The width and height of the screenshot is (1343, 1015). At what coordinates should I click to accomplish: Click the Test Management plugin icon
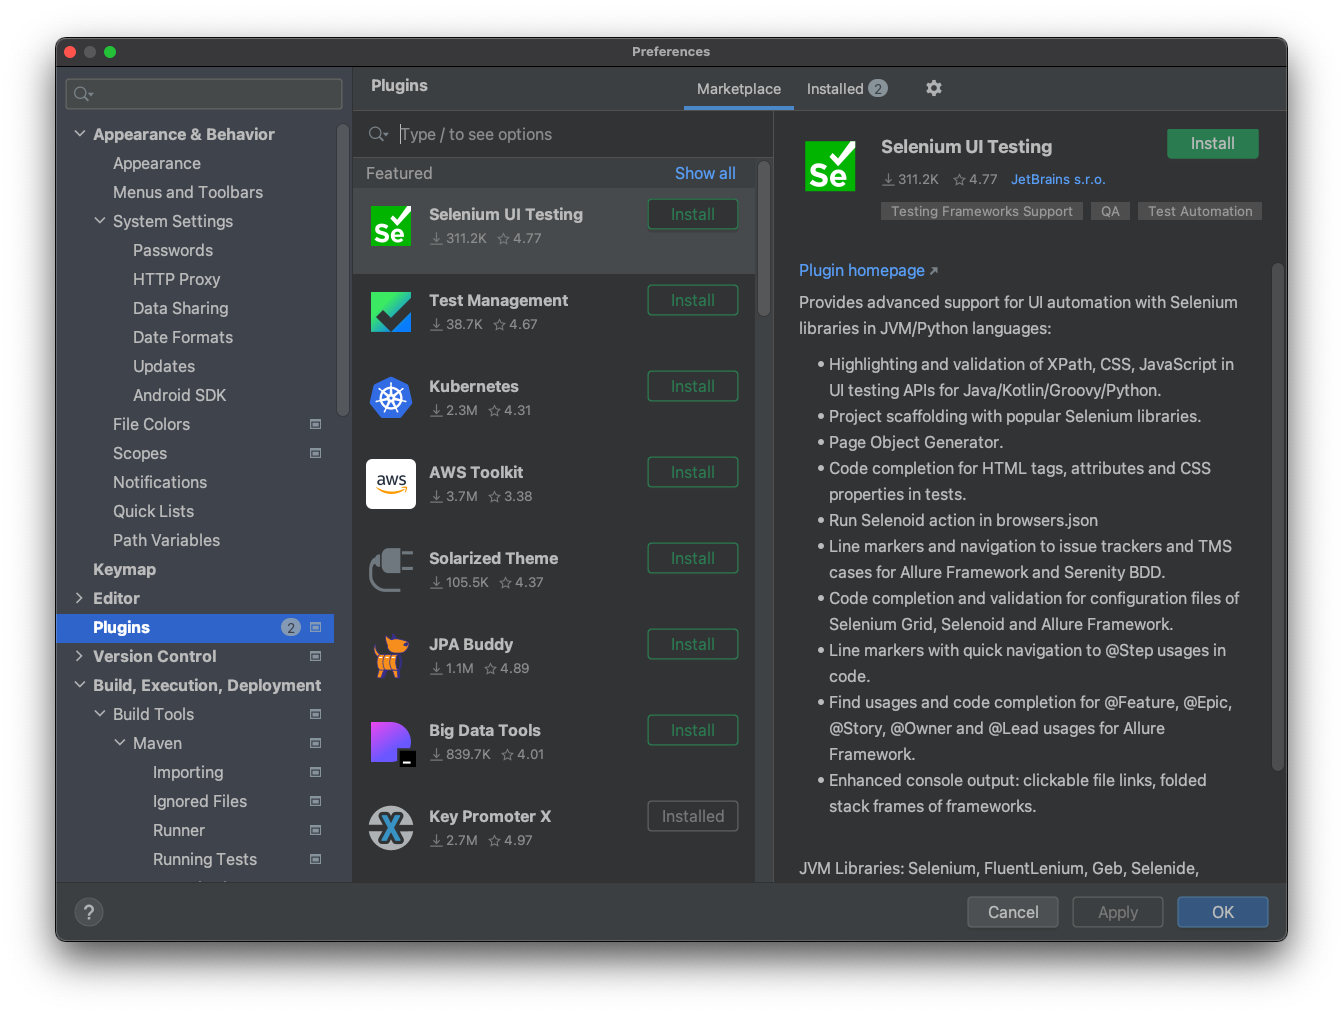[x=391, y=312]
